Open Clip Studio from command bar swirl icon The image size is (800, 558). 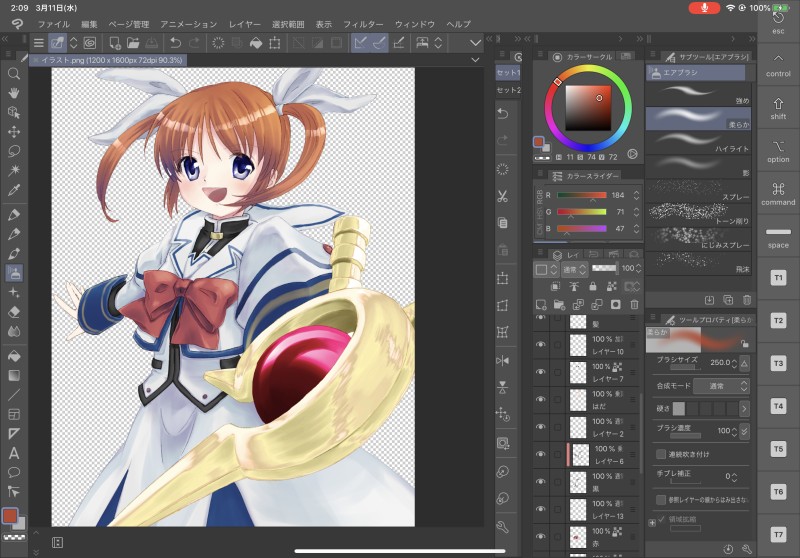tap(90, 43)
